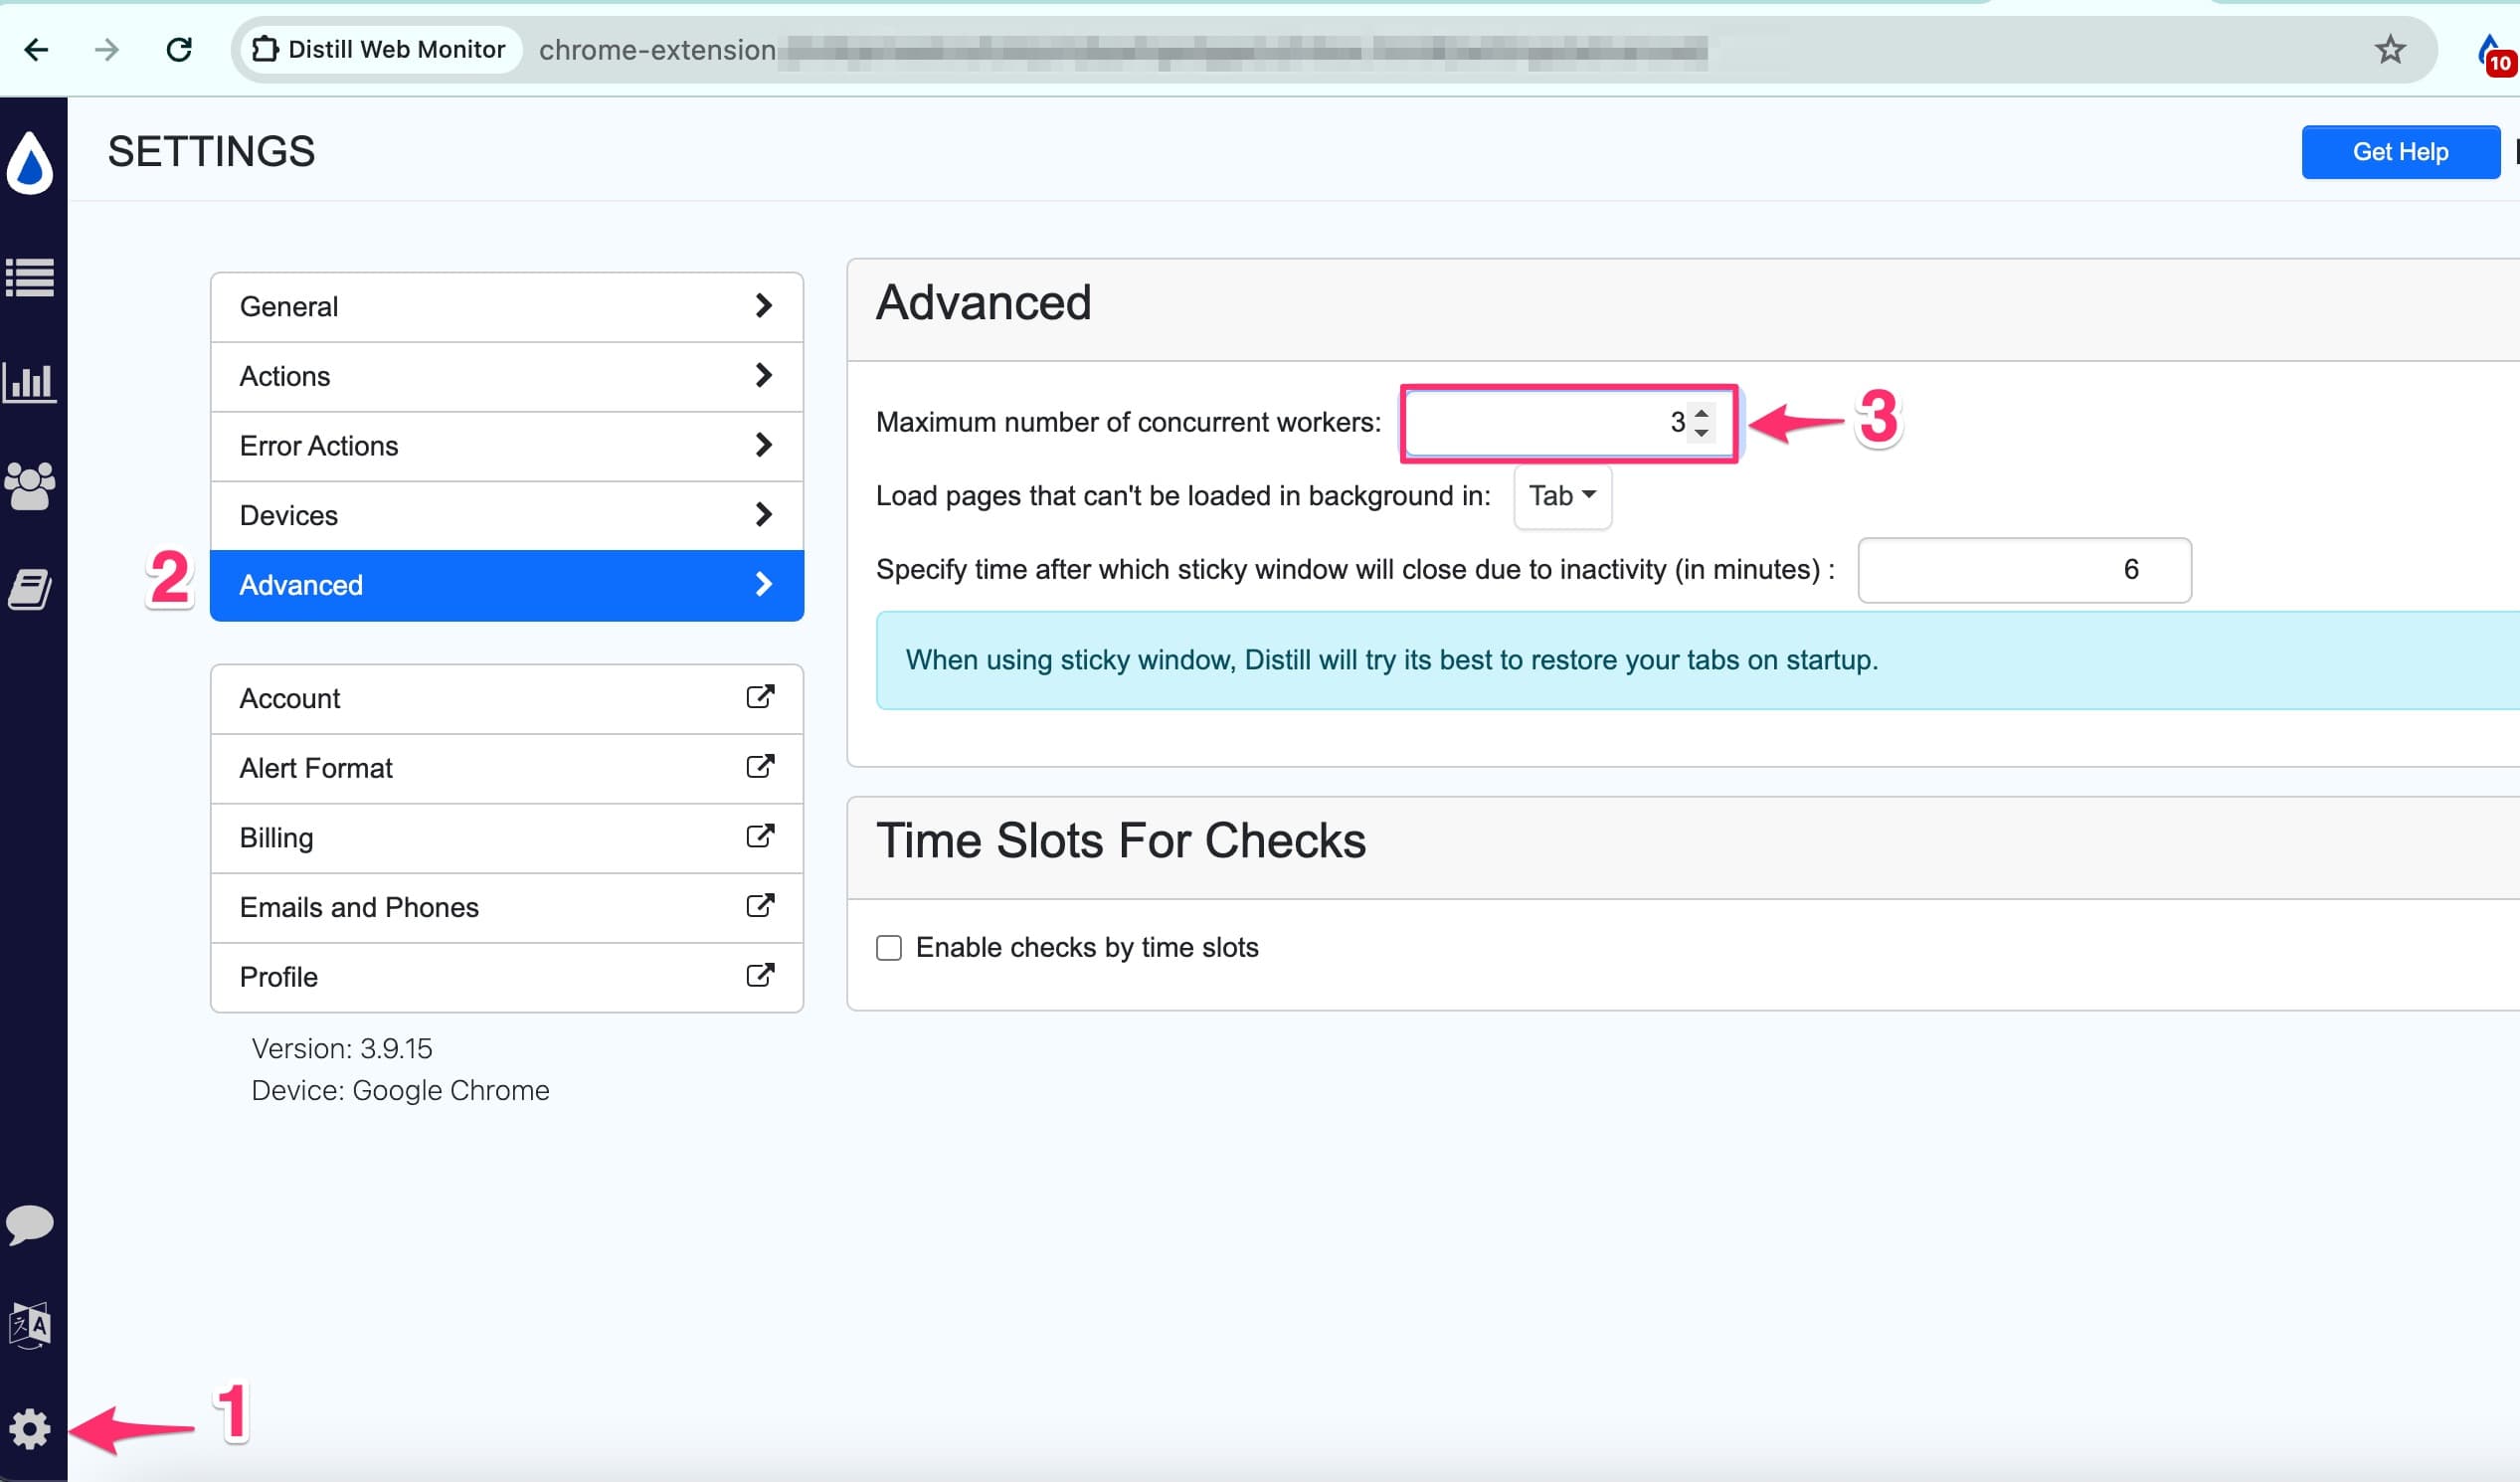Decrement concurrent workers with the down stepper
This screenshot has width=2520, height=1482.
1701,432
